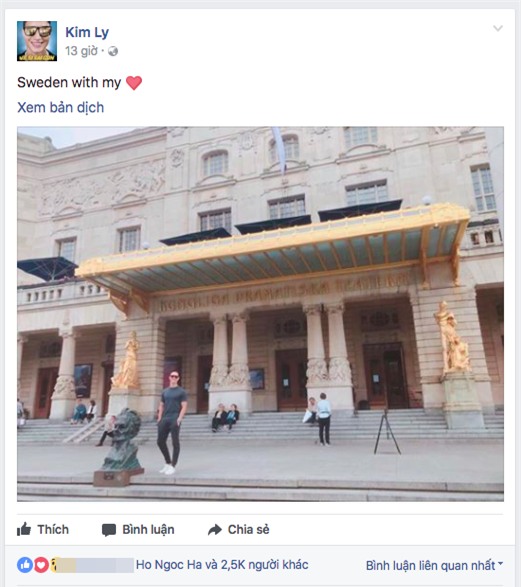The width and height of the screenshot is (521, 587).
Task: Open Ho Ngoc Ha reactions list
Action: [x=222, y=565]
